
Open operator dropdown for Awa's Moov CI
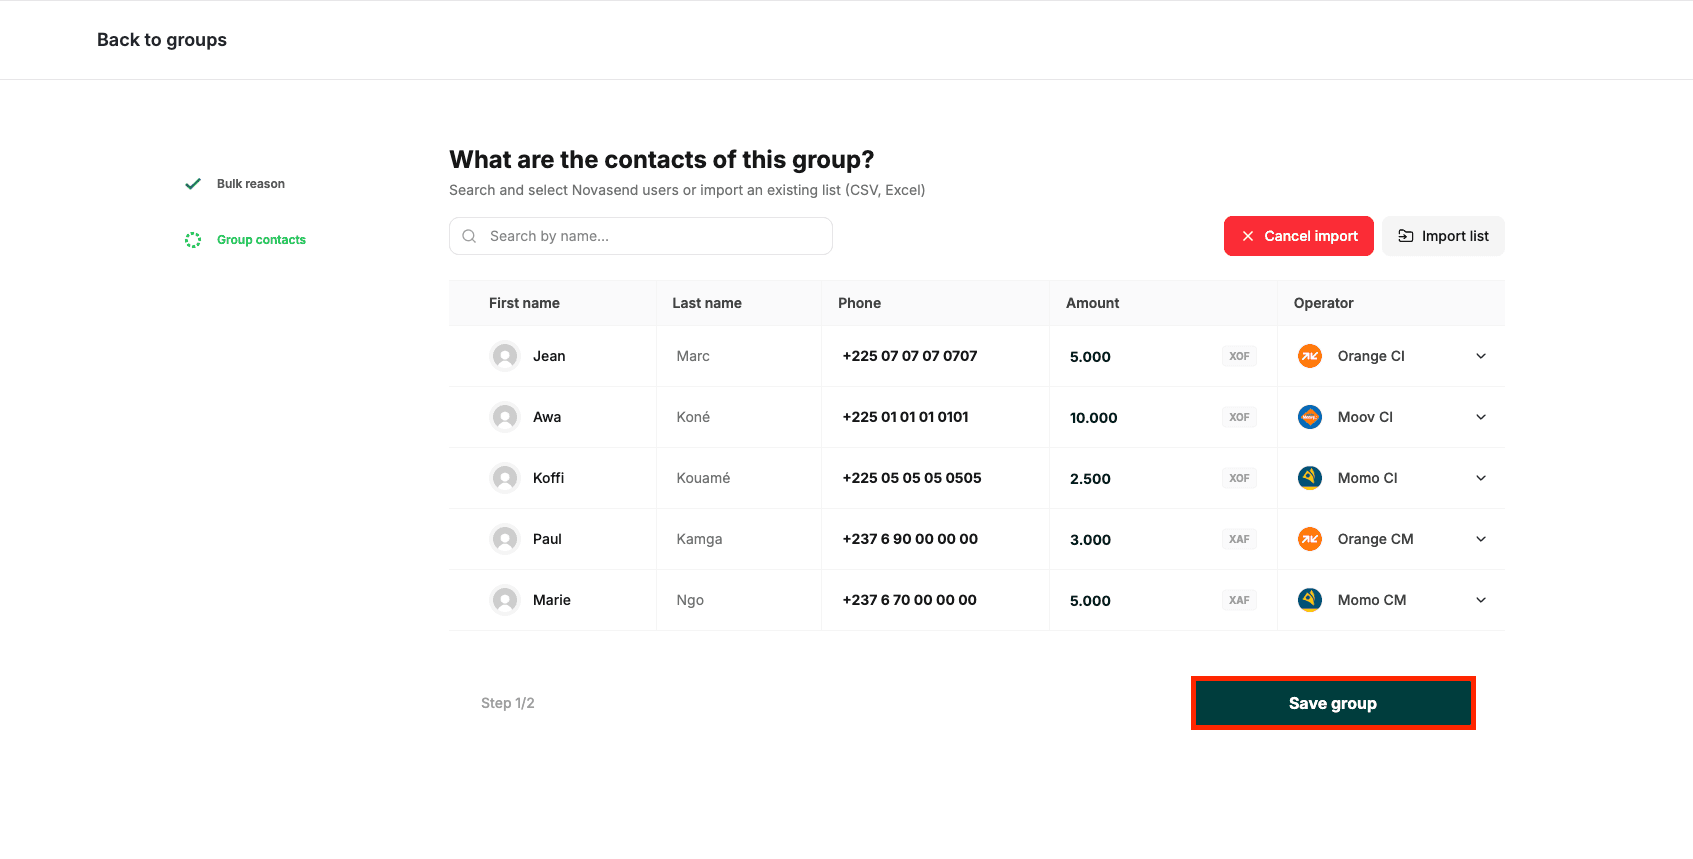(1481, 417)
